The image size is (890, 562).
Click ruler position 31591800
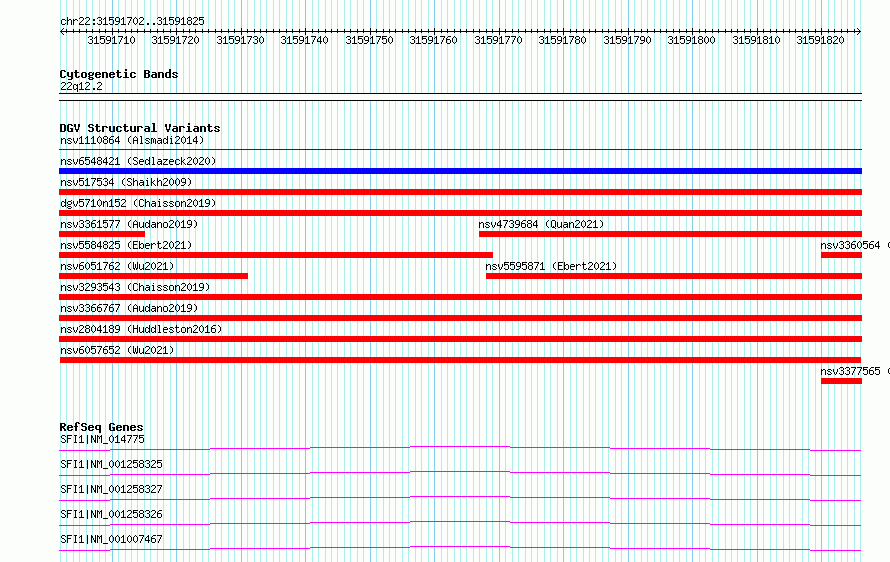click(691, 40)
